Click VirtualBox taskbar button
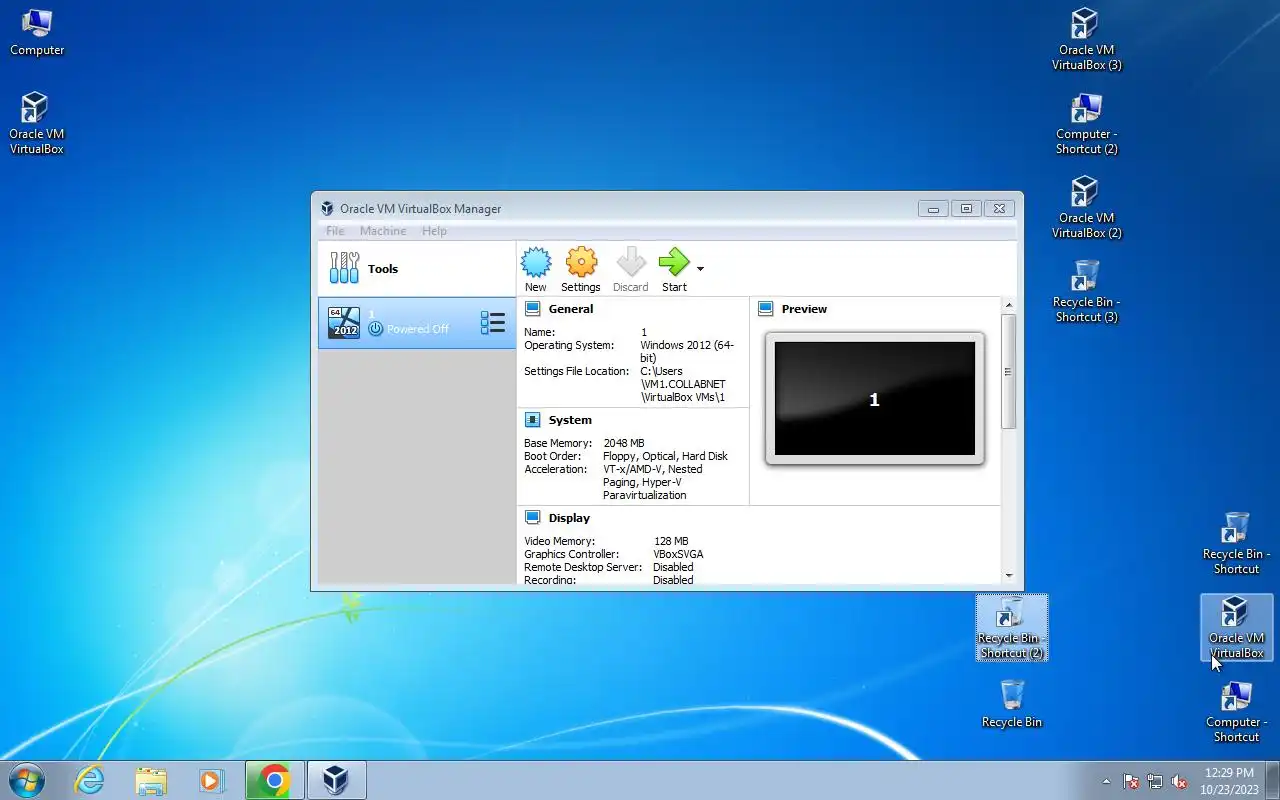This screenshot has width=1280, height=800. [x=336, y=780]
